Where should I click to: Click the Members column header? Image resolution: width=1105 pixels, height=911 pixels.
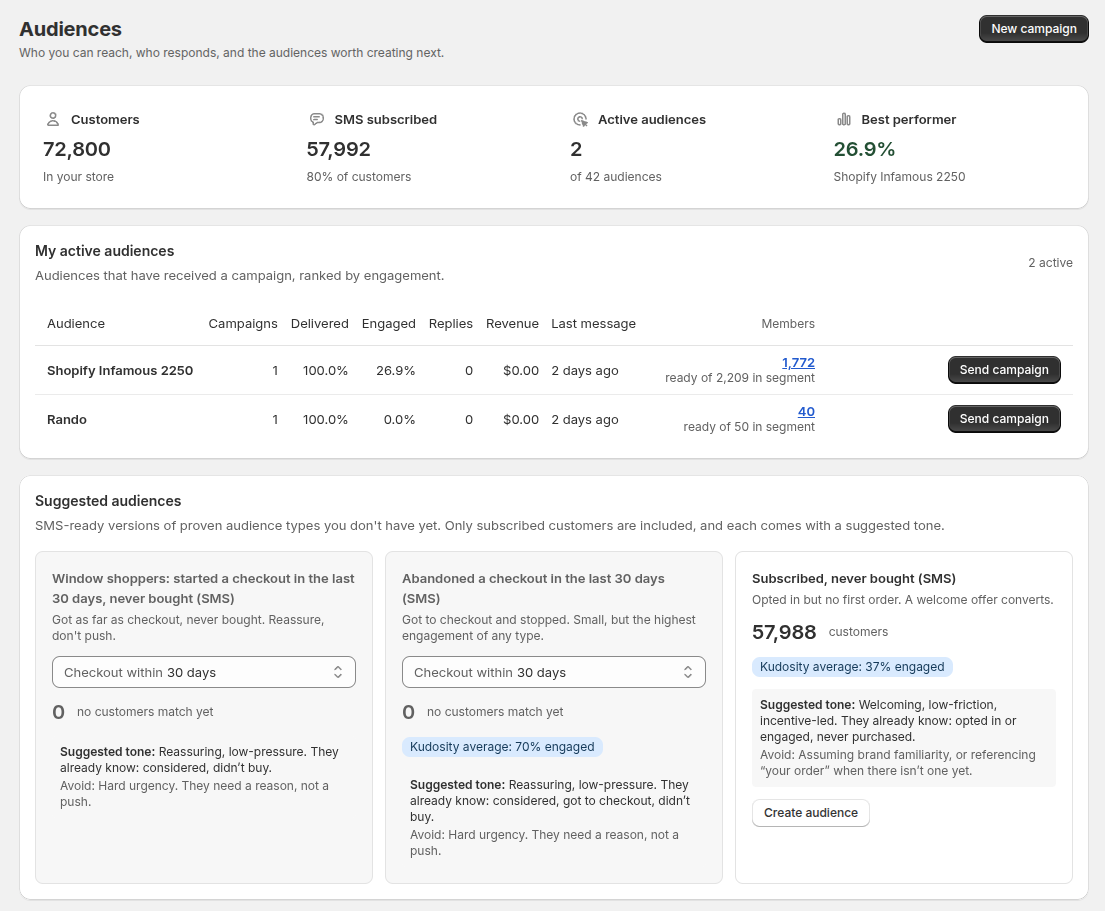click(x=788, y=323)
